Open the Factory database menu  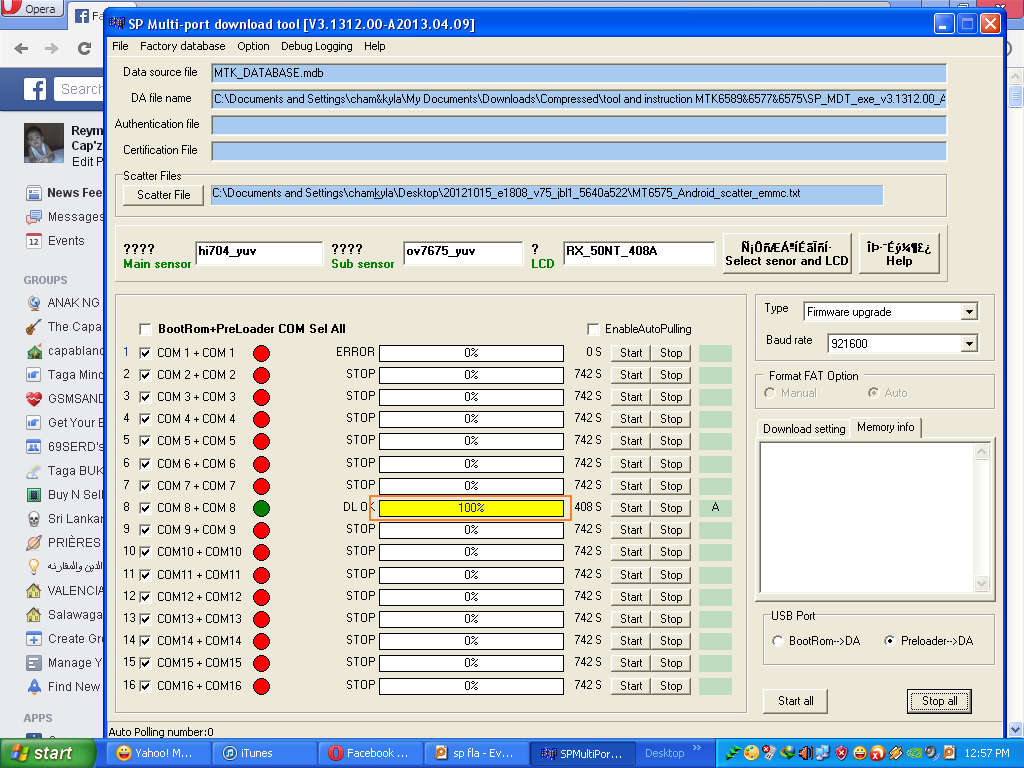[182, 46]
